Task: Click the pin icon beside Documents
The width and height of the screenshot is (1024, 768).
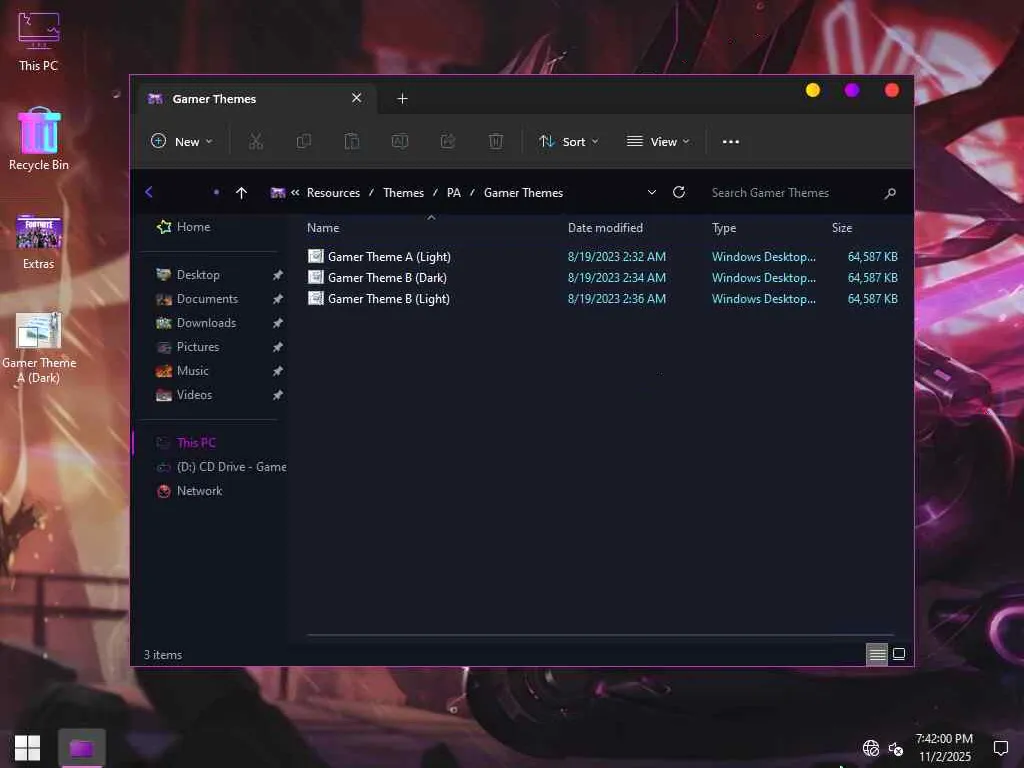Action: pos(278,298)
